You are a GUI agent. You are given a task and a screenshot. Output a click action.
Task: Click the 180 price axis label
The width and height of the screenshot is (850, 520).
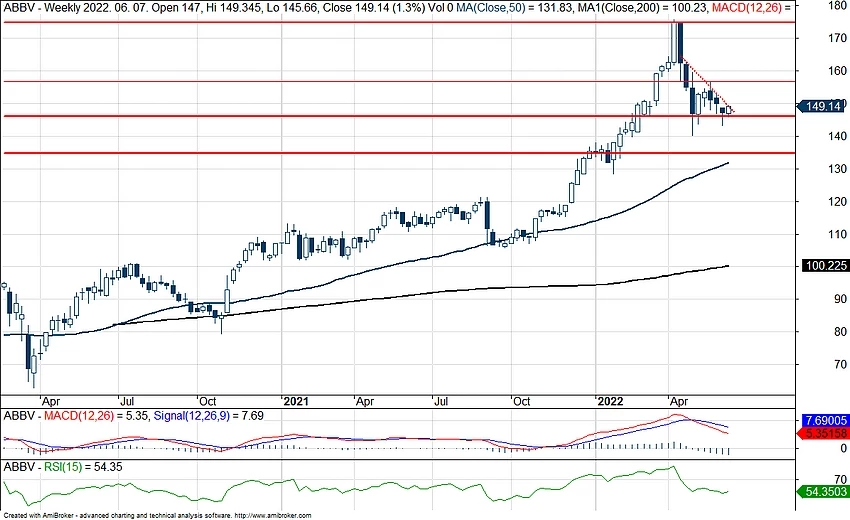(838, 7)
